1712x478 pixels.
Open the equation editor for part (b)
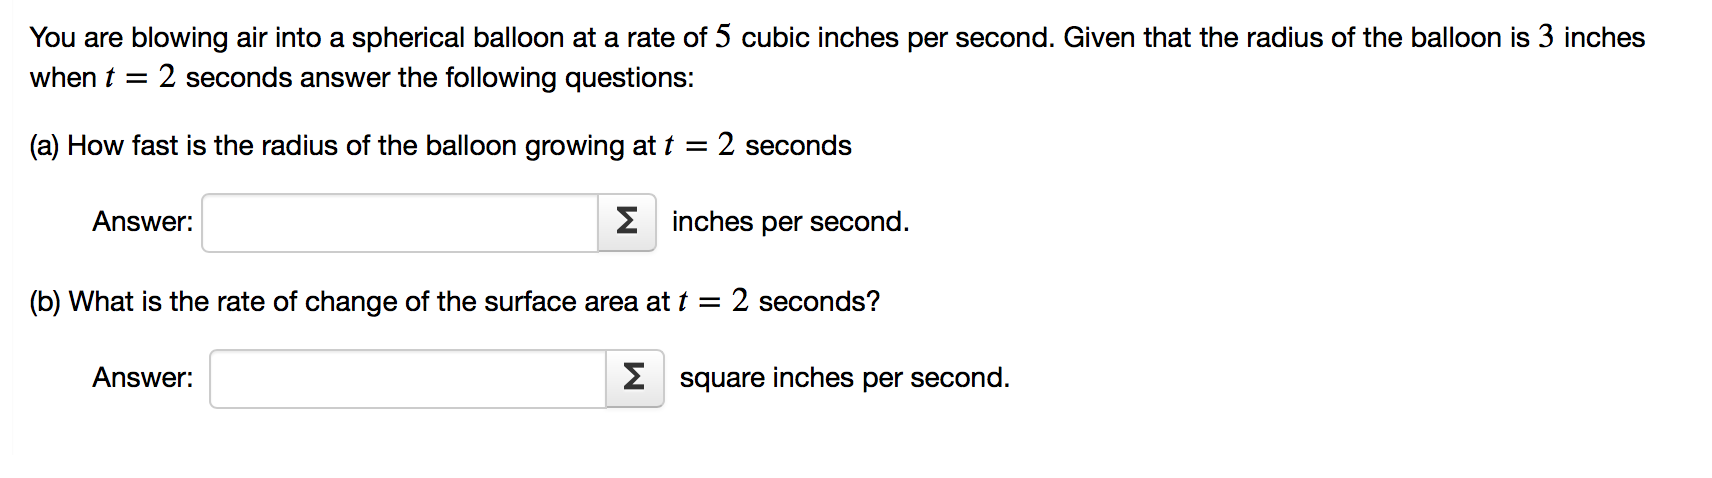634,378
